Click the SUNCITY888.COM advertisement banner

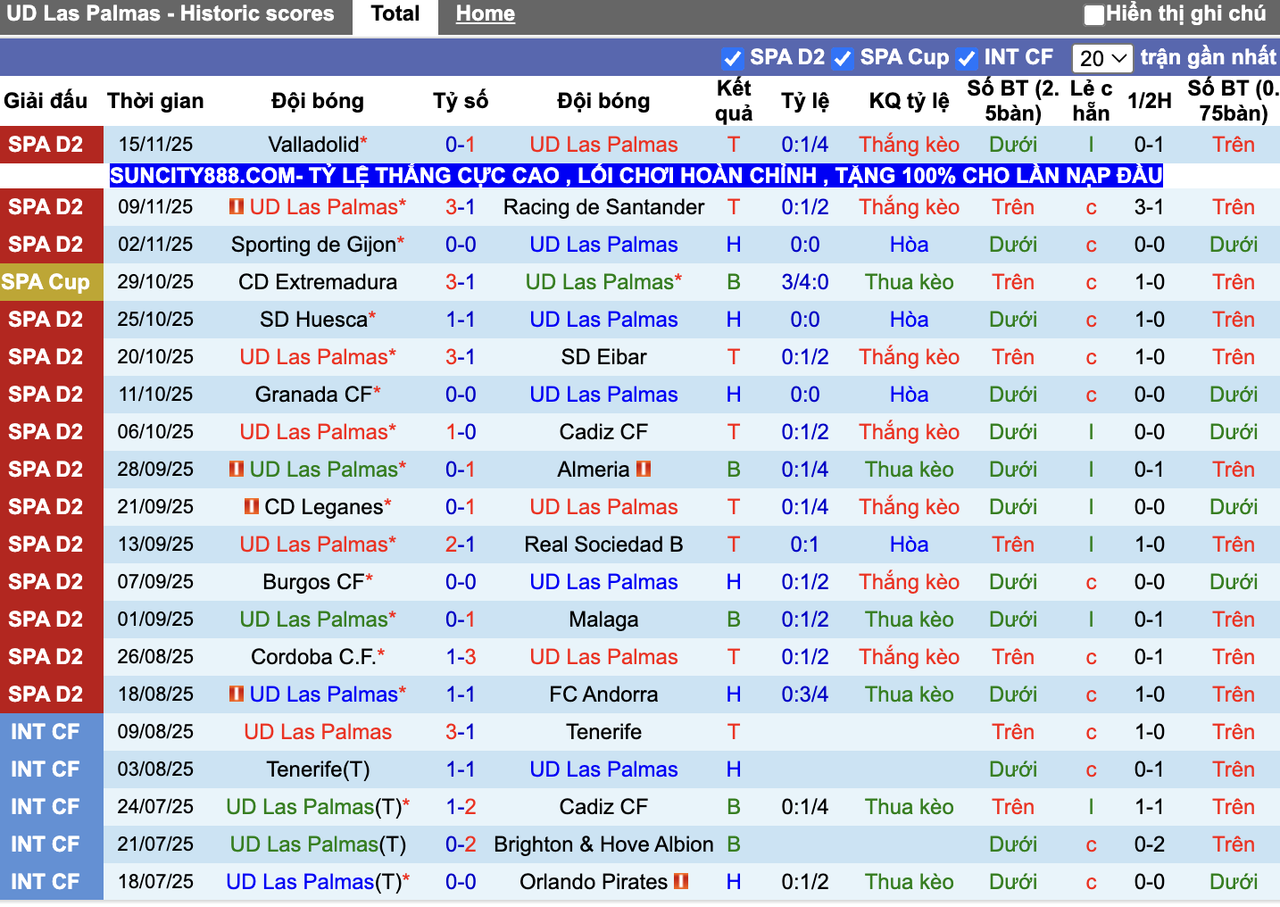[636, 176]
